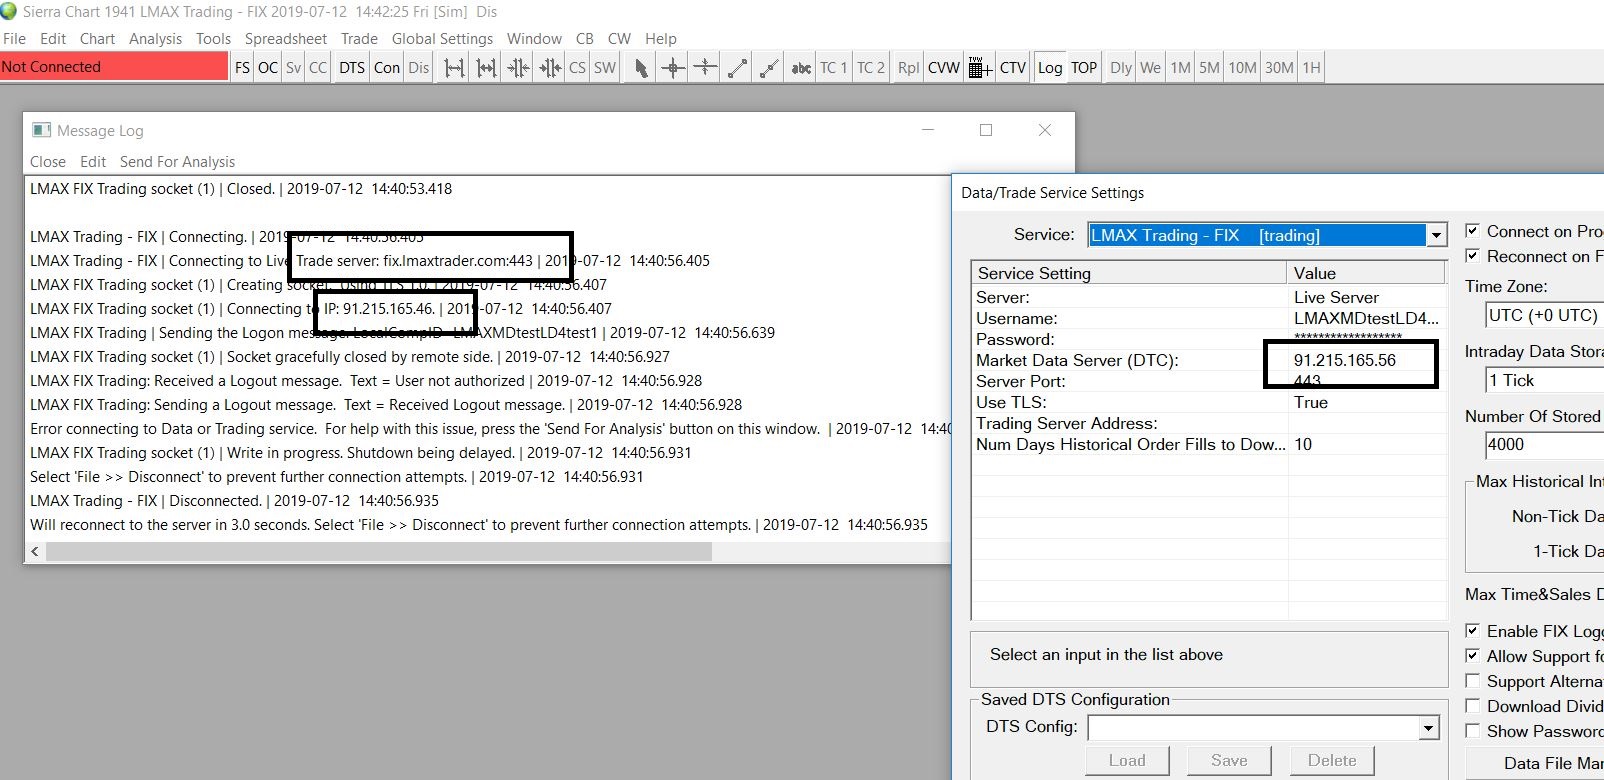This screenshot has width=1604, height=780.
Task: Uncheck the Allow Support checkbox
Action: coord(1472,656)
